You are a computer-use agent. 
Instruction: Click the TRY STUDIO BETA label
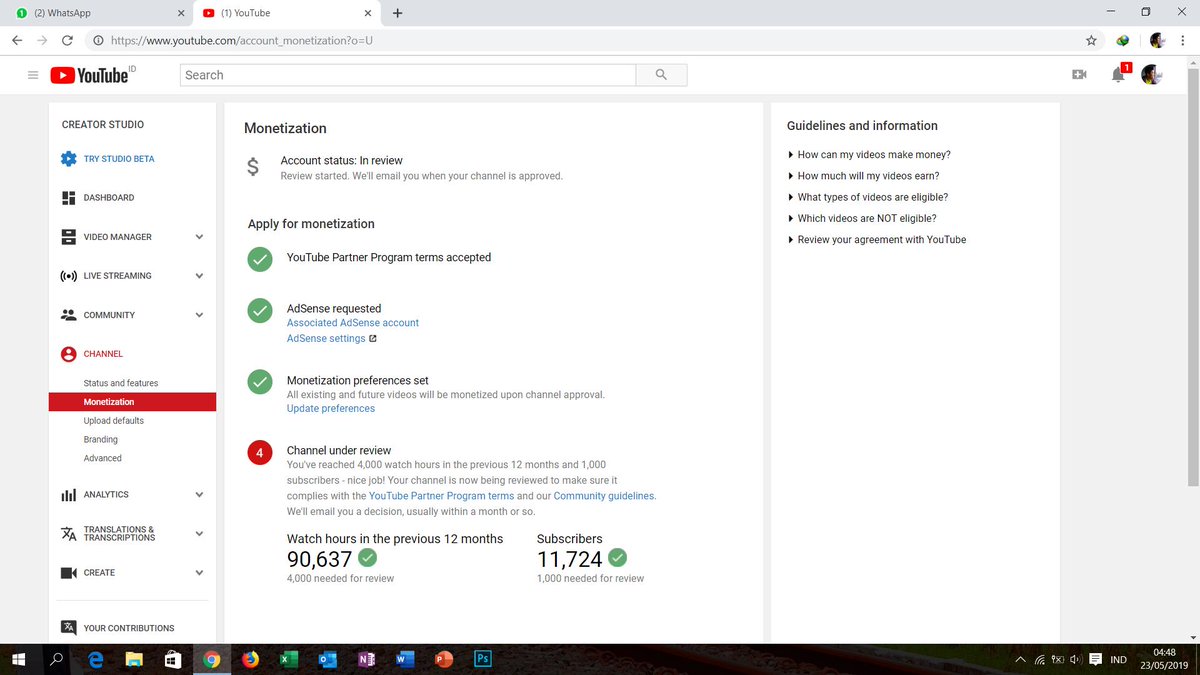(119, 159)
